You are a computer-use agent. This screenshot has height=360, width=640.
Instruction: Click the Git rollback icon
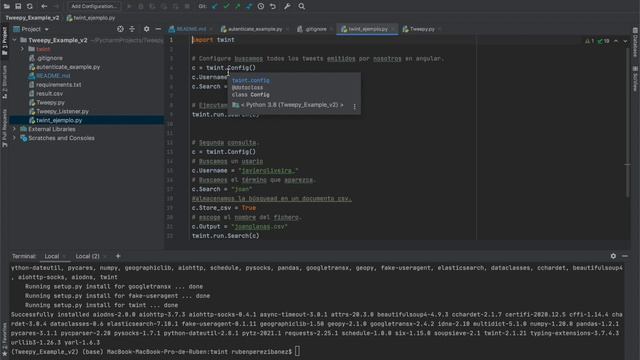click(x=273, y=6)
